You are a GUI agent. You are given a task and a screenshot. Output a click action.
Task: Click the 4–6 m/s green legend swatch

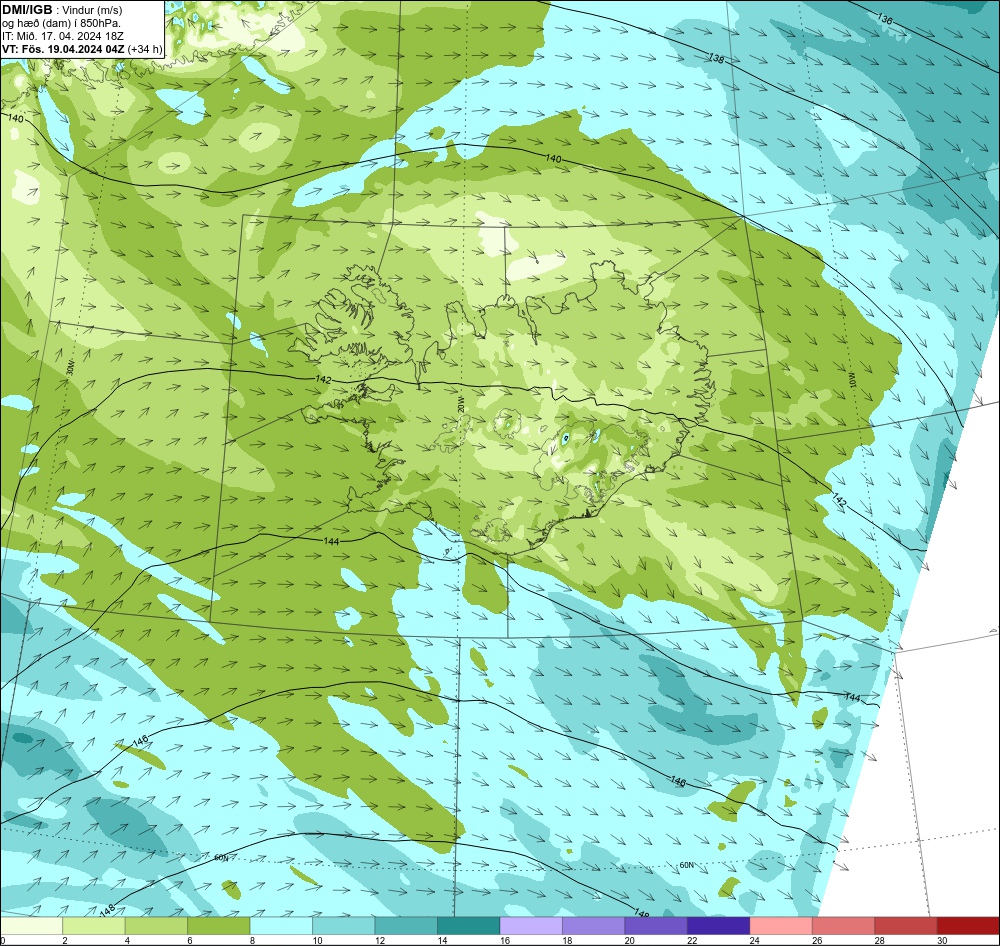(156, 926)
